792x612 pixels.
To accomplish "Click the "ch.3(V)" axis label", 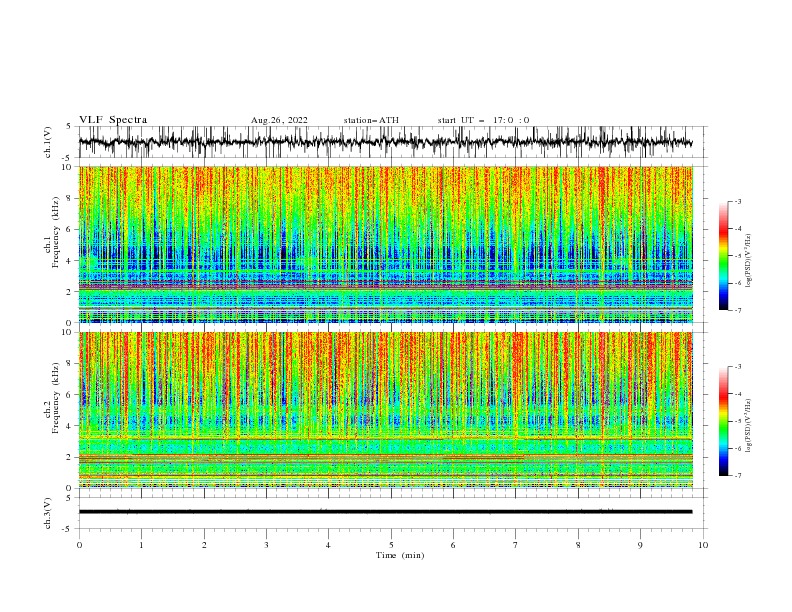I will 48,513.
